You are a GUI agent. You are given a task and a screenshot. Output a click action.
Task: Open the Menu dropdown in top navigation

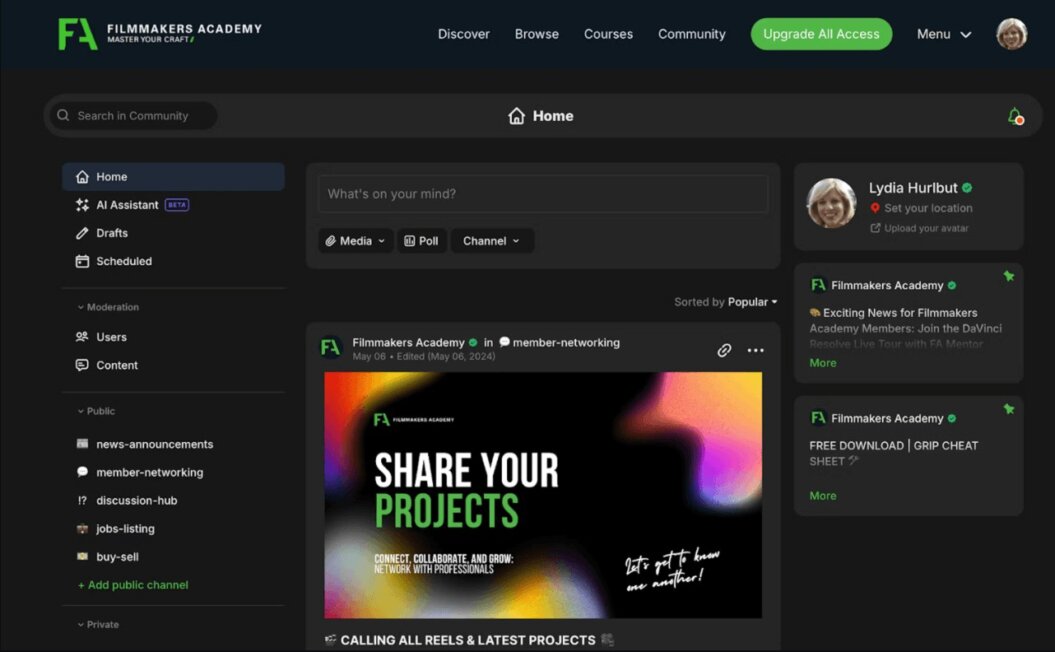click(944, 34)
